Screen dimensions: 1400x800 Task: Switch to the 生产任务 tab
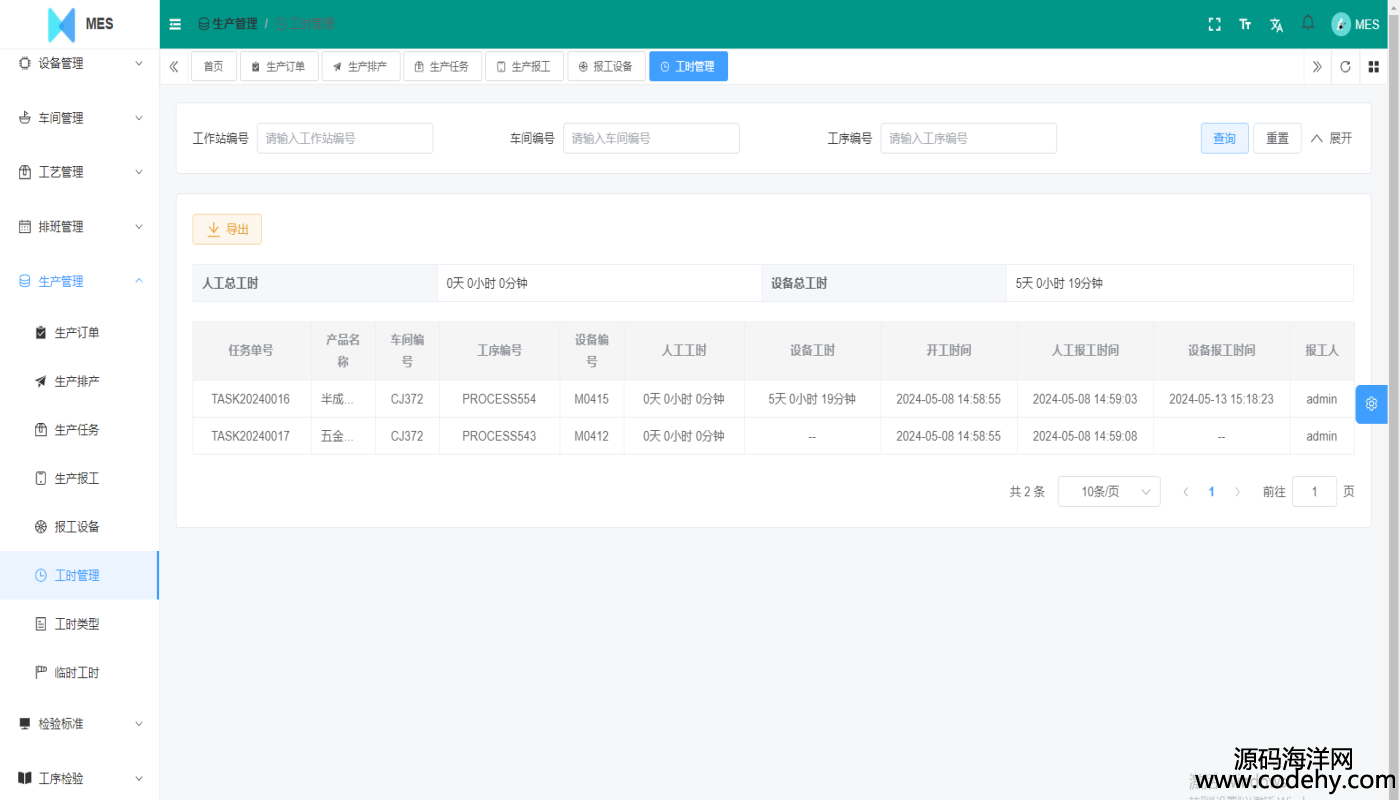(x=443, y=67)
